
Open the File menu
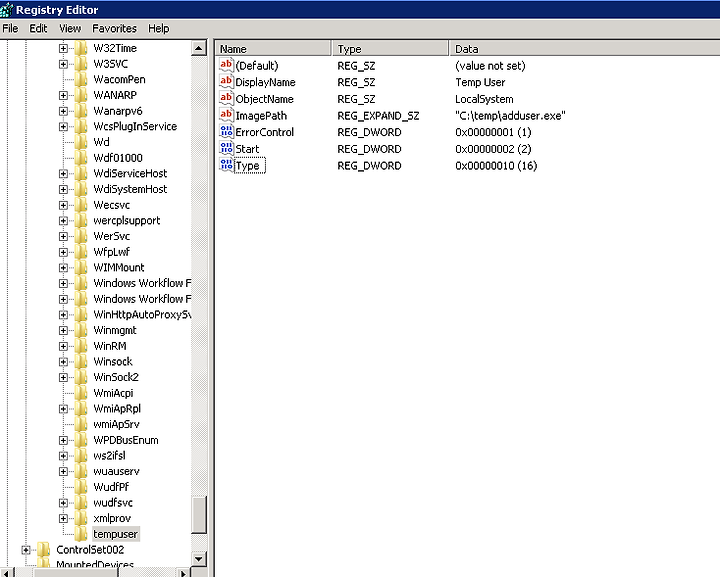tap(10, 28)
